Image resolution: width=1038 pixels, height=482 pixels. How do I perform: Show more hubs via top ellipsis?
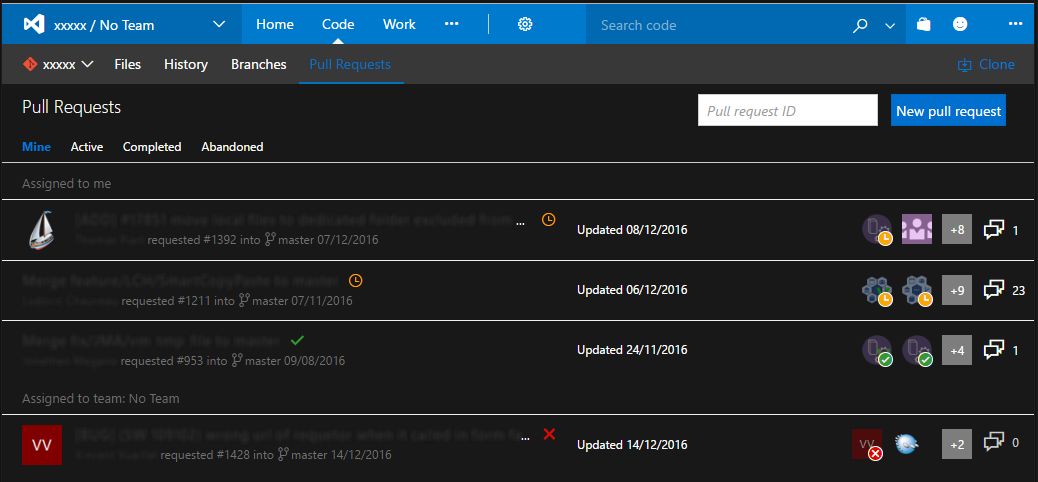click(451, 24)
